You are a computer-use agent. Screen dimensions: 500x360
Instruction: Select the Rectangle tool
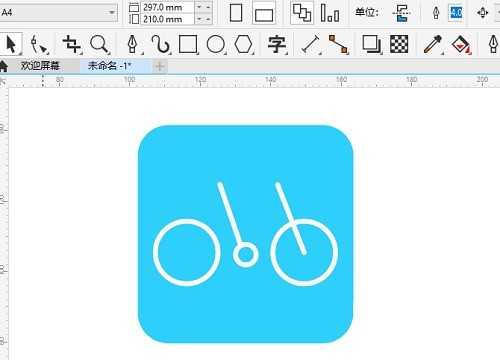click(188, 44)
